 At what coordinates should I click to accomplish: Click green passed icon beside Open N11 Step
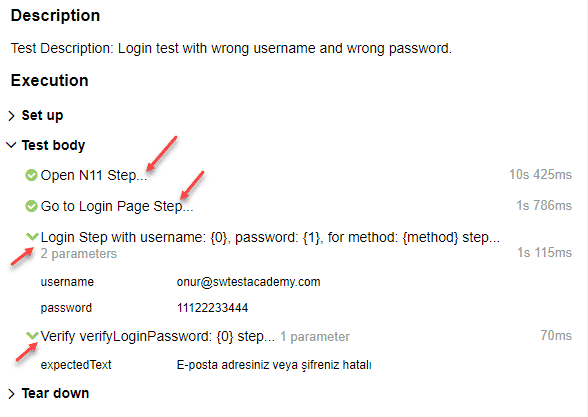tap(31, 175)
